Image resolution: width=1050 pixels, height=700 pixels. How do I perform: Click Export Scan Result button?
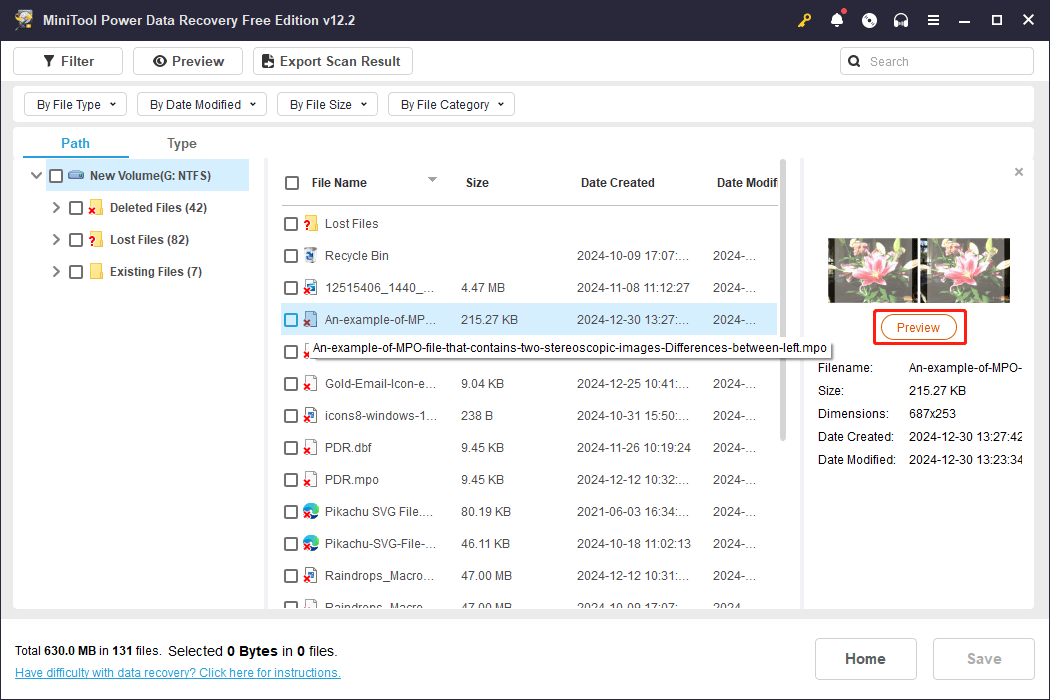(x=333, y=61)
